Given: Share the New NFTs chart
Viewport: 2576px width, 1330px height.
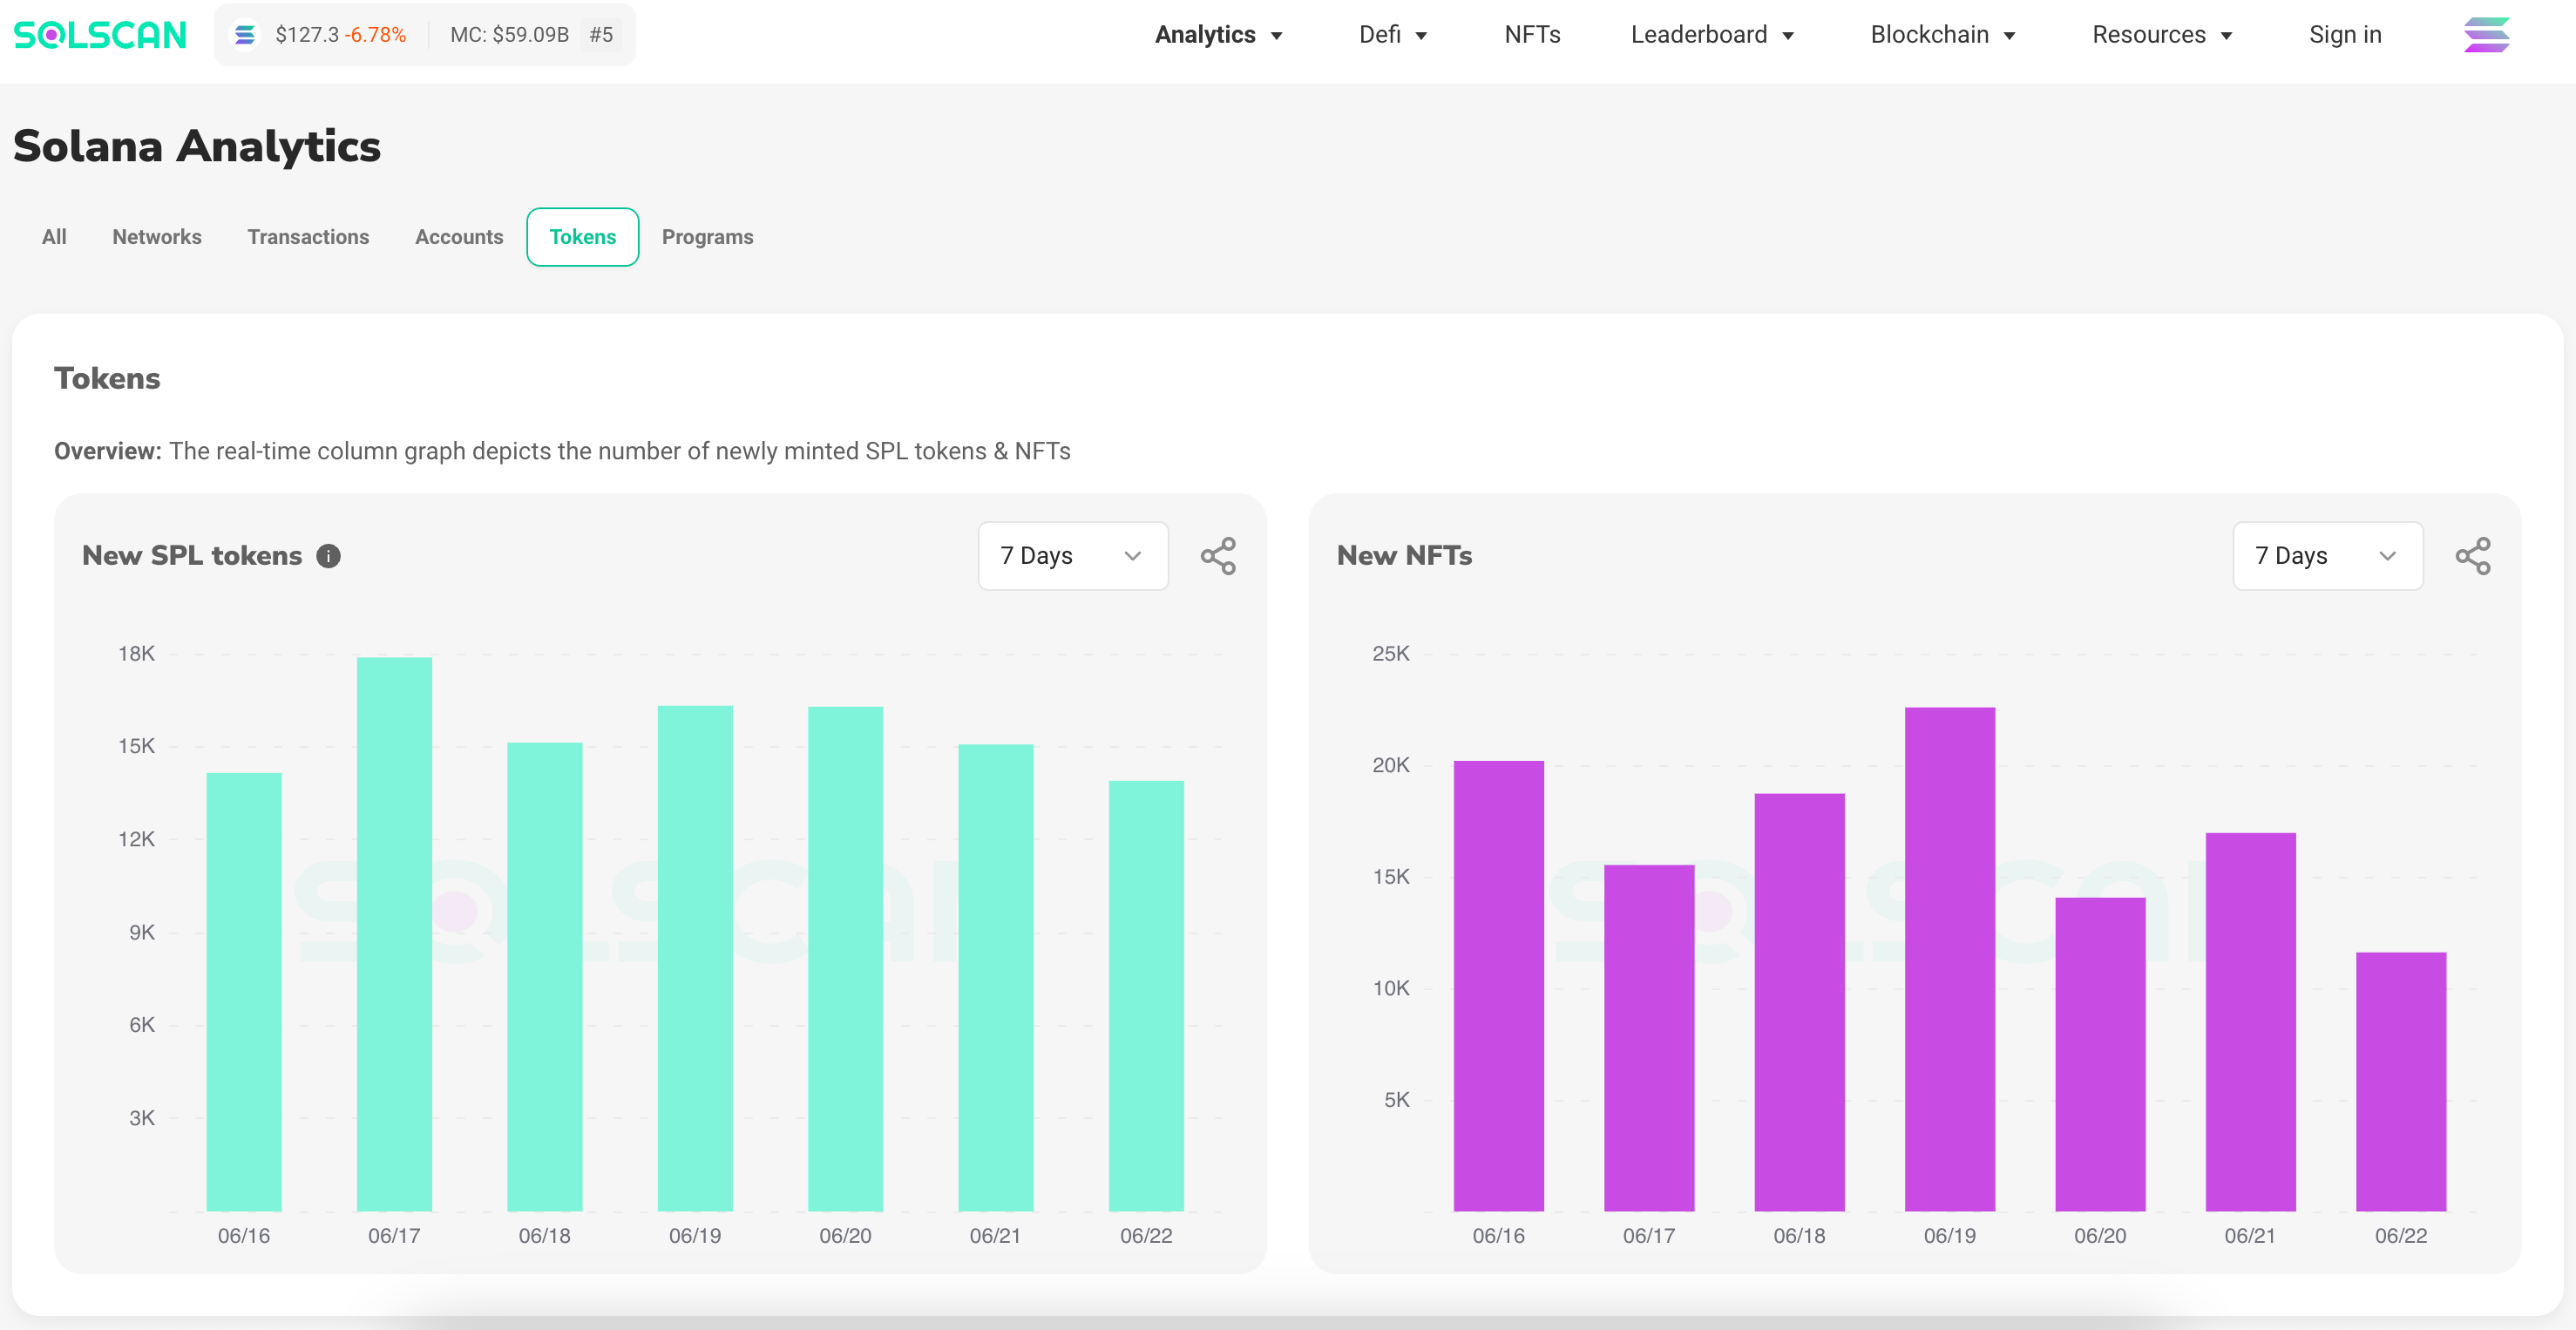Looking at the screenshot, I should pyautogui.click(x=2472, y=556).
